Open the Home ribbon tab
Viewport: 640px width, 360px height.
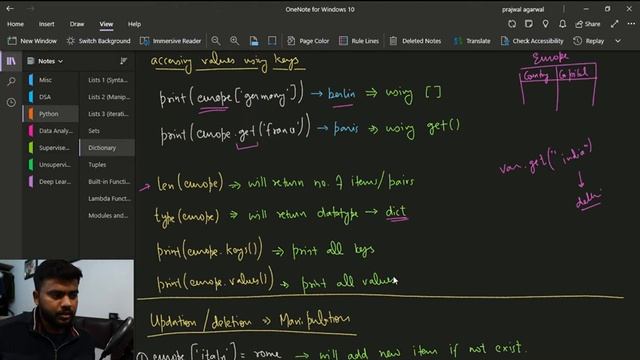coord(16,24)
